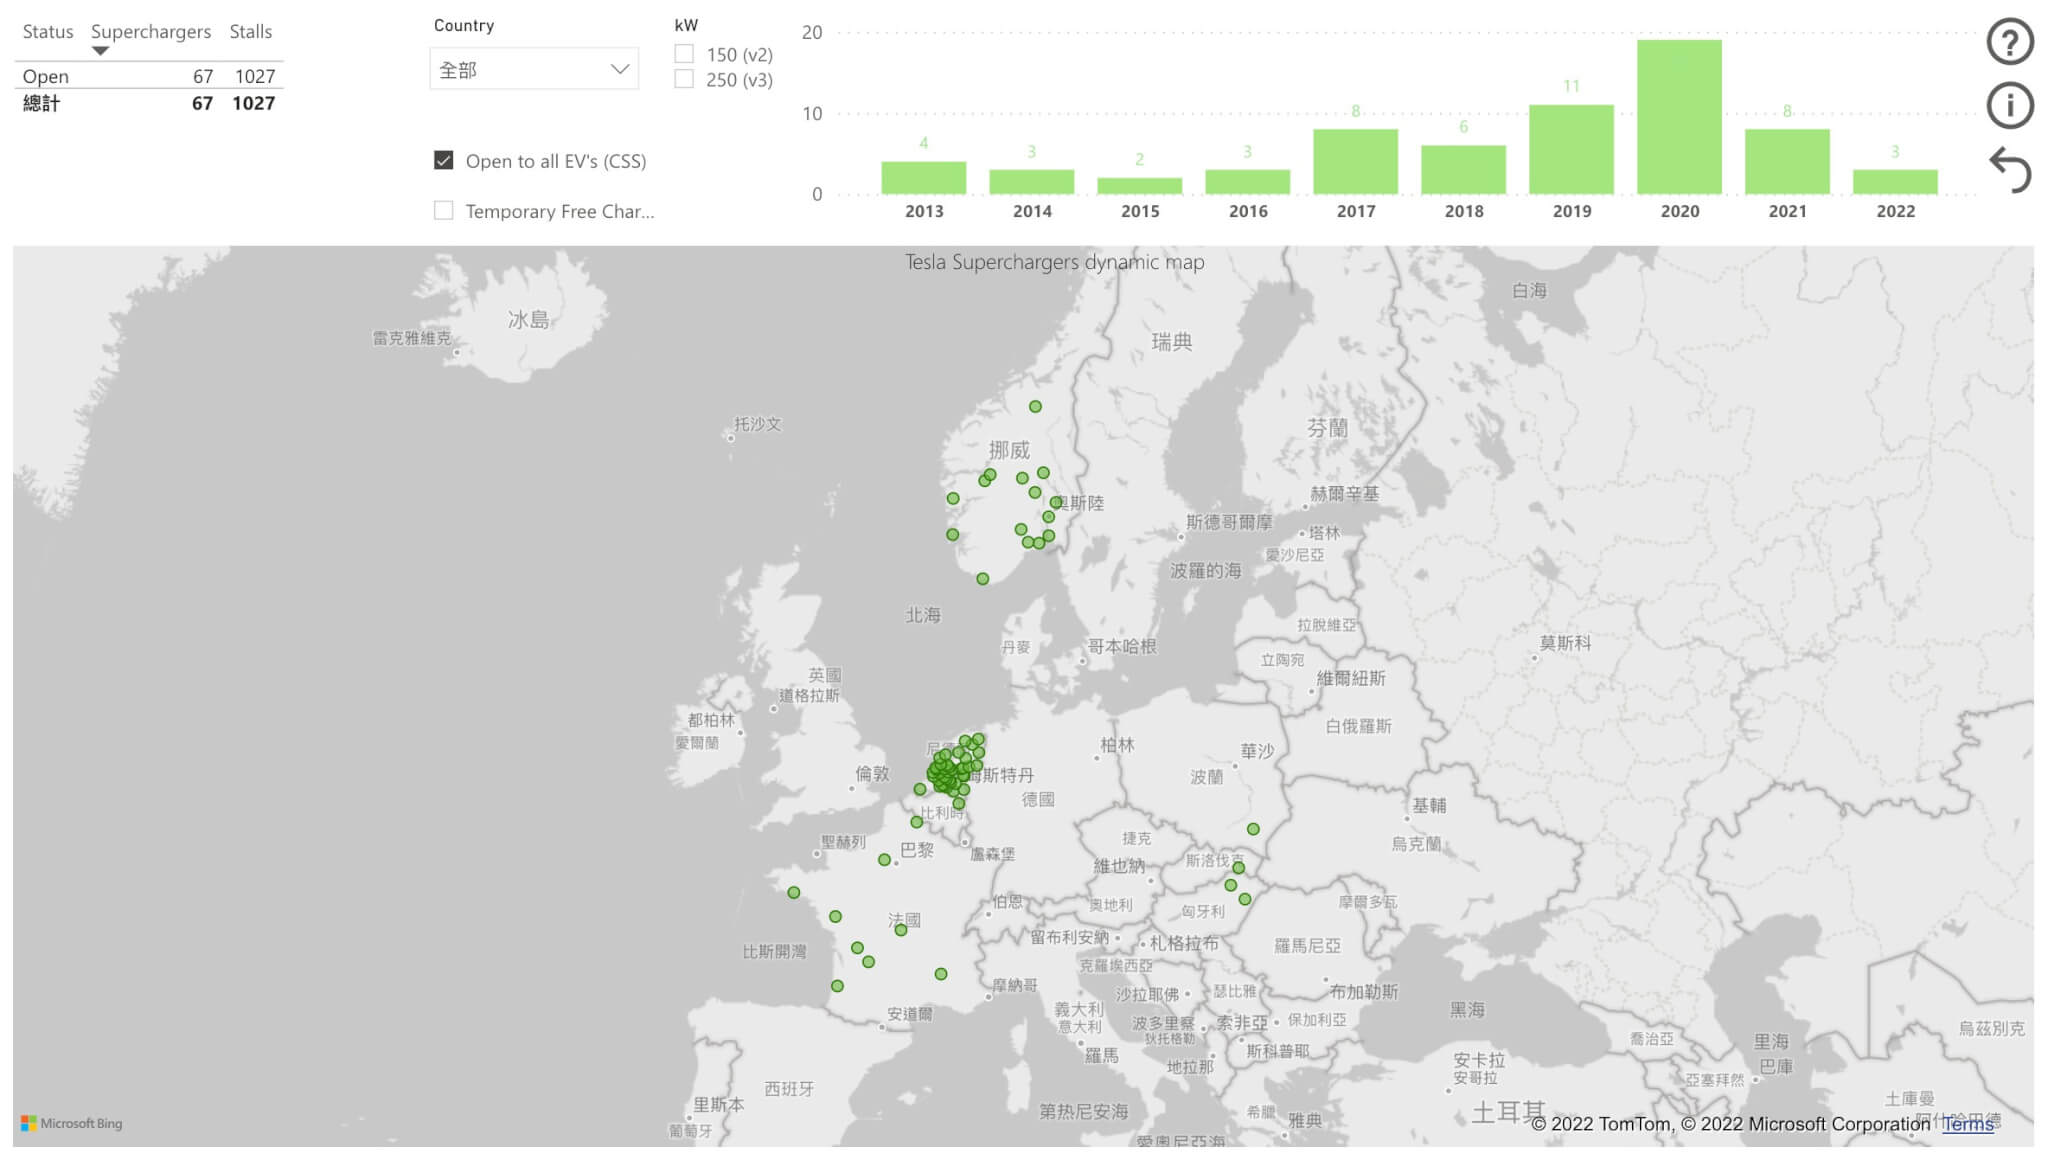This screenshot has width=2048, height=1160.
Task: Click the westernmost France supercharger dot
Action: pyautogui.click(x=794, y=893)
